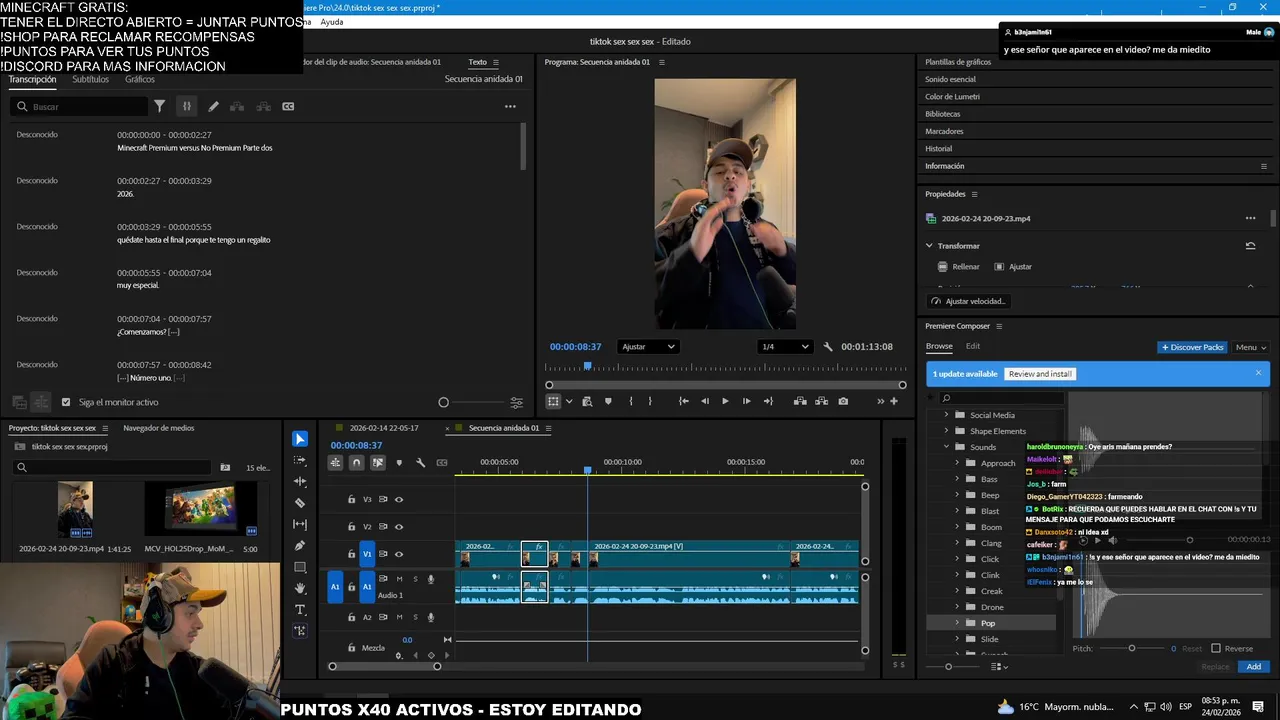Screen dimensions: 1280x720
Task: Expand the Social Media folder
Action: click(946, 415)
